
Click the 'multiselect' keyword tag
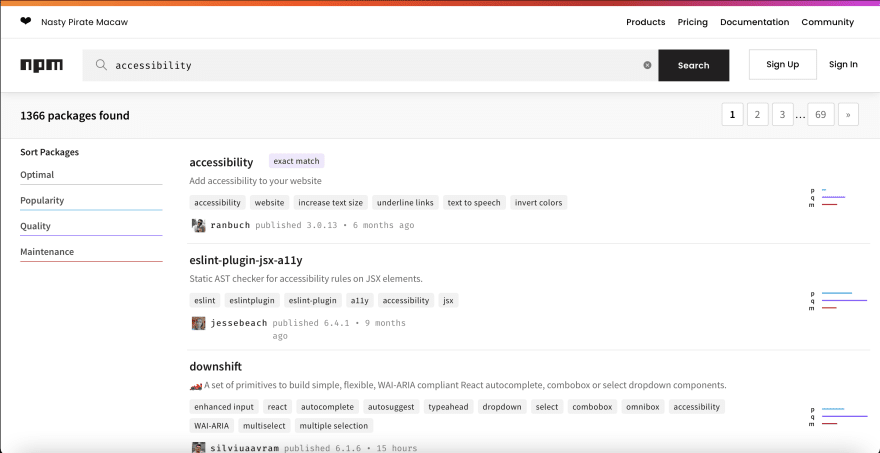[x=264, y=425]
